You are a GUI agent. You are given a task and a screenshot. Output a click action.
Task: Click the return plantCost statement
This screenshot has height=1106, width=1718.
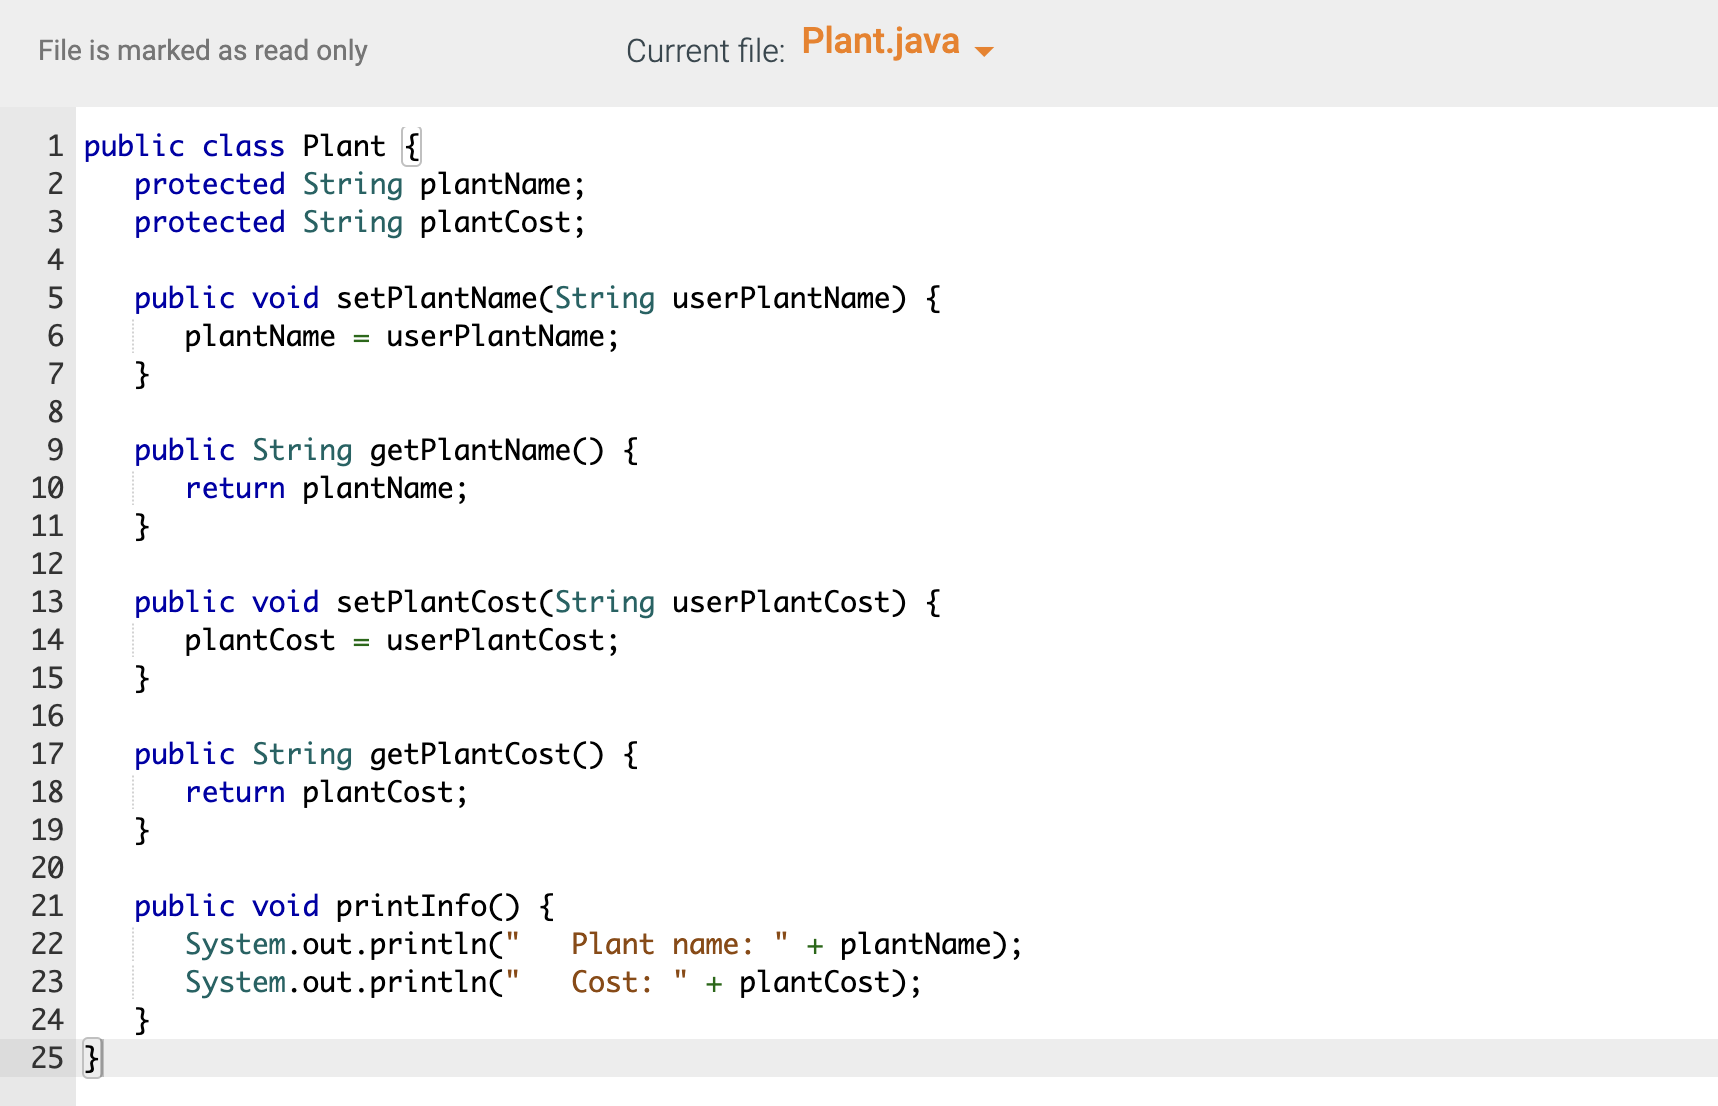click(x=325, y=791)
